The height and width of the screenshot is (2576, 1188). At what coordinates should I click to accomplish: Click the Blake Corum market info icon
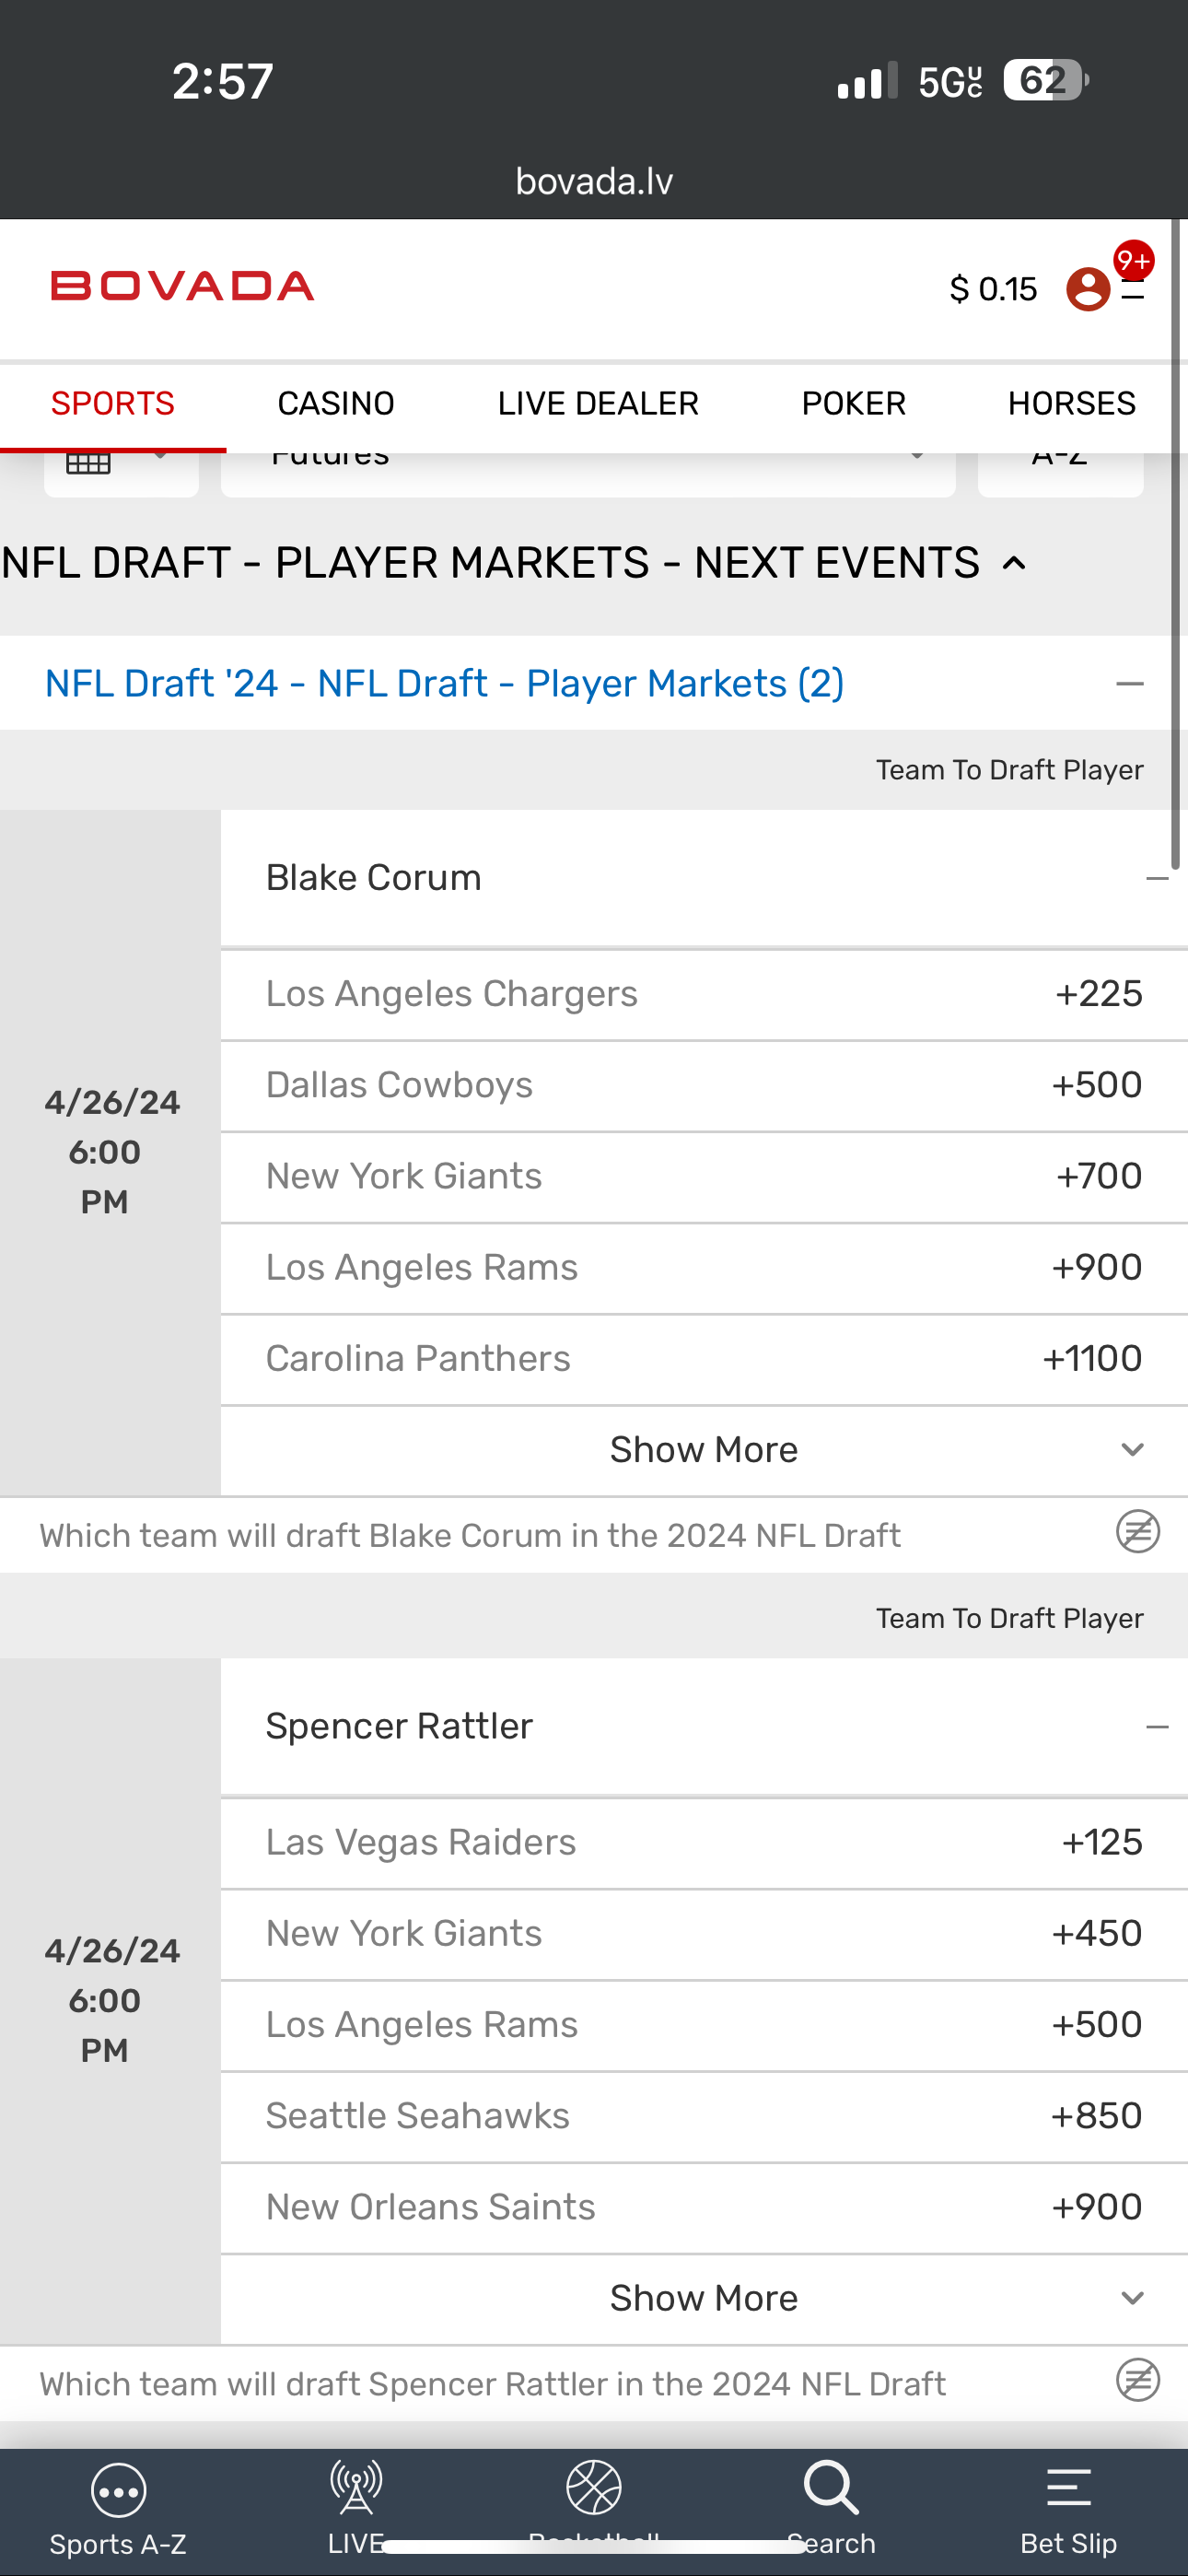[1137, 1532]
